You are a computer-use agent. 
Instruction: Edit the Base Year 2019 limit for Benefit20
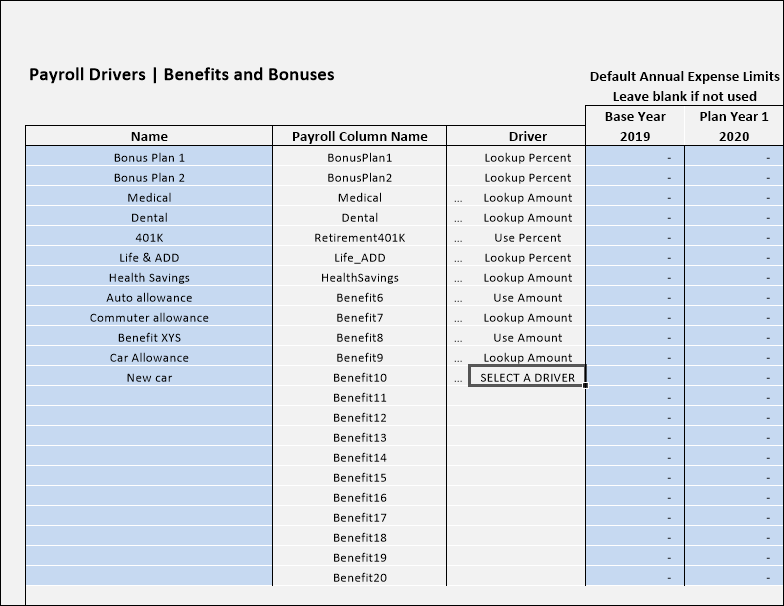coord(635,576)
